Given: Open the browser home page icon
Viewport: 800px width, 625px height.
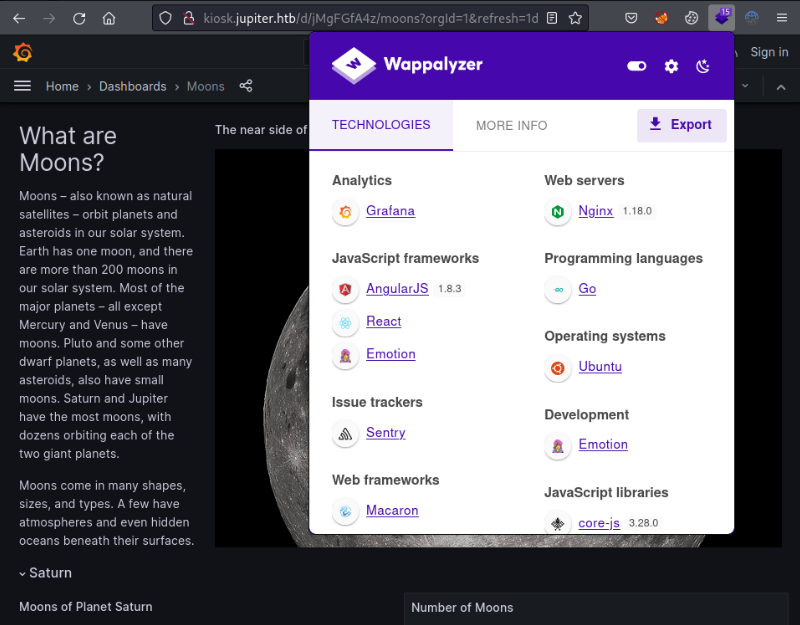Looking at the screenshot, I should click(109, 19).
